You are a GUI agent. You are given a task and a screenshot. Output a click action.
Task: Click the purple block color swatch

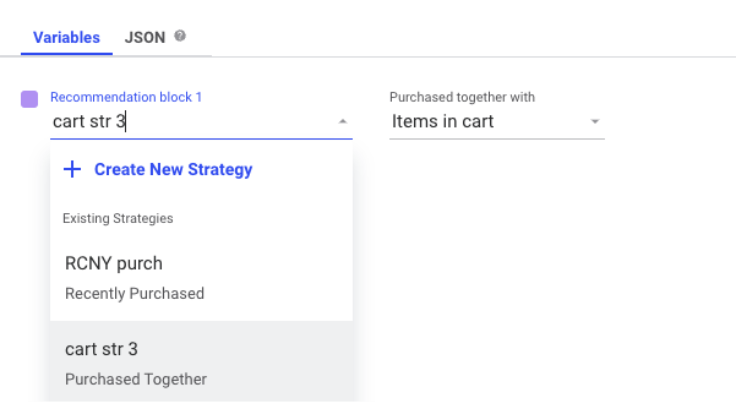pos(29,99)
